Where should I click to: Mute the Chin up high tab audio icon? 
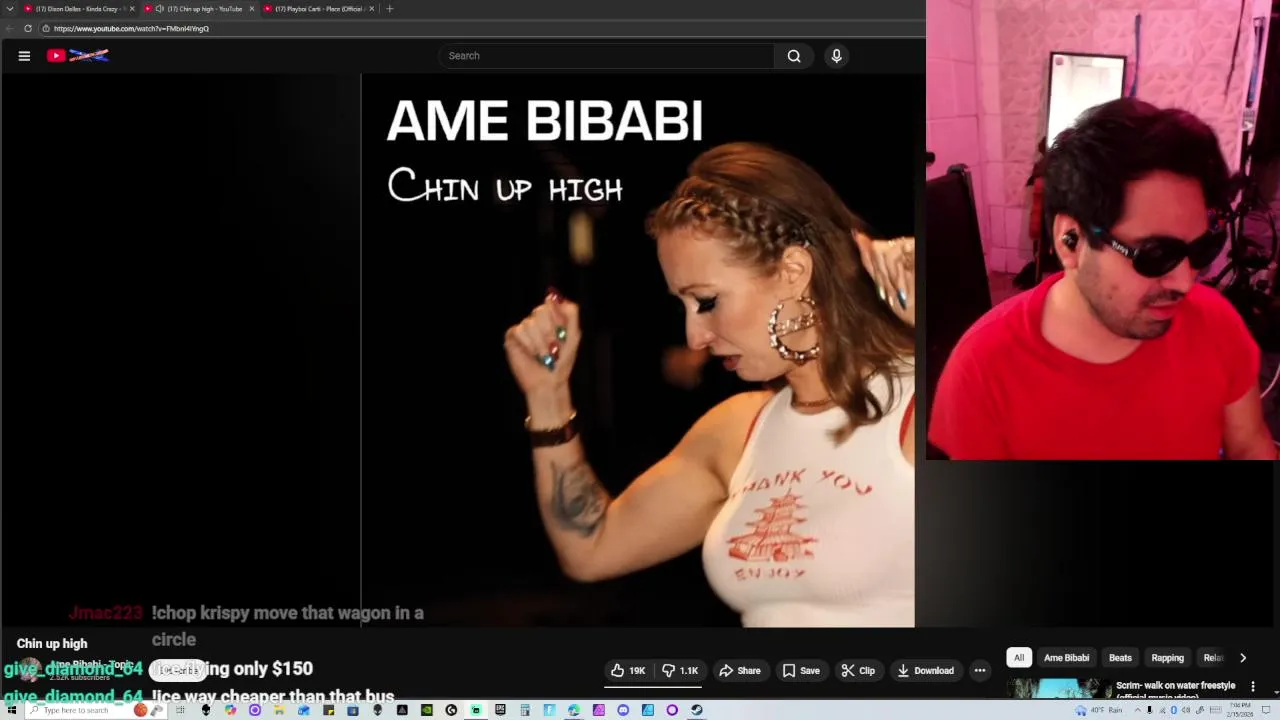(160, 9)
